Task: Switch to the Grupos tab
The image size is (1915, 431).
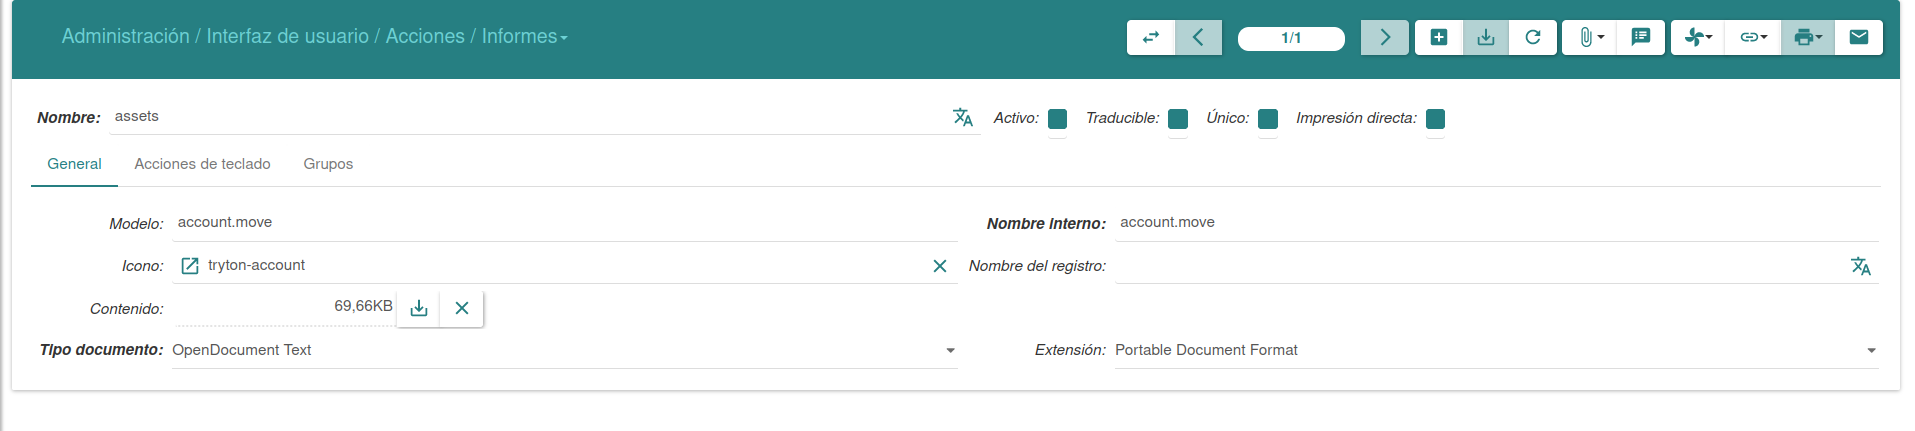Action: click(x=328, y=164)
